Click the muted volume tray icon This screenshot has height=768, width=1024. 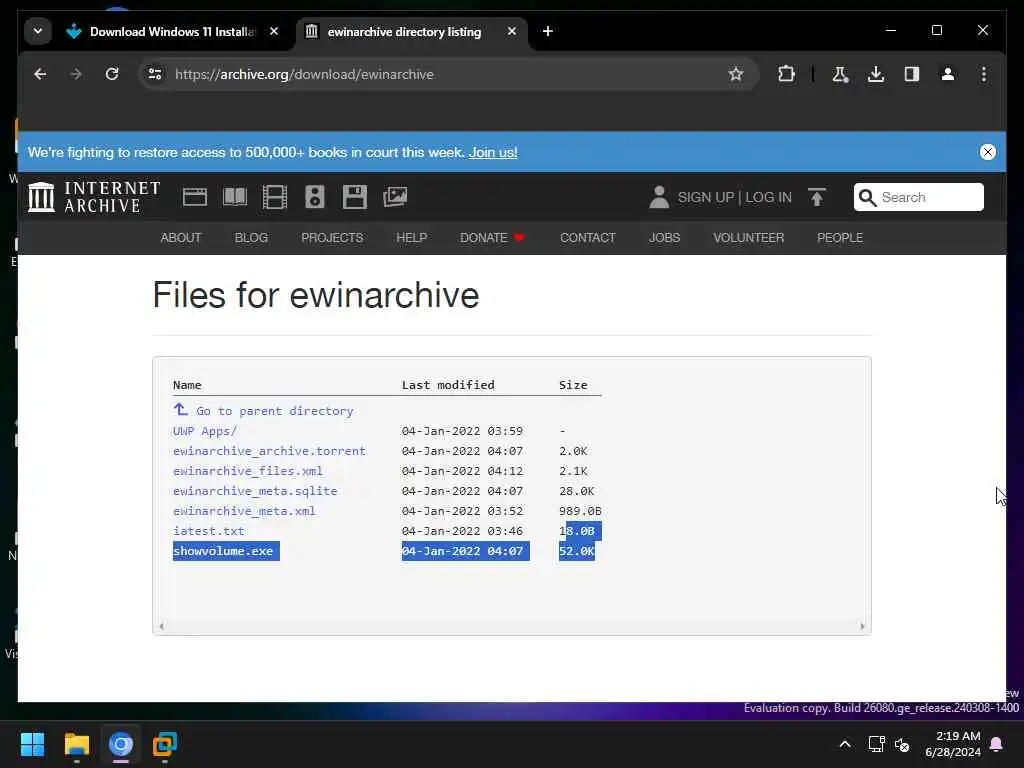[x=902, y=744]
